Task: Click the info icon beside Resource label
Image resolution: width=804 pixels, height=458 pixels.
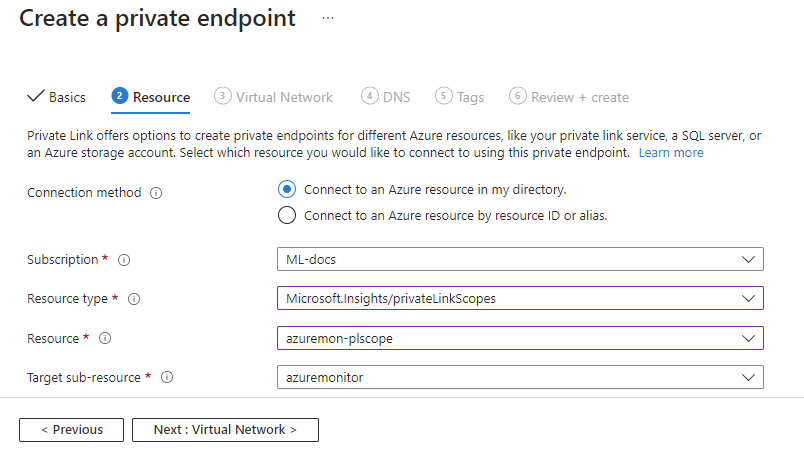Action: 103,338
